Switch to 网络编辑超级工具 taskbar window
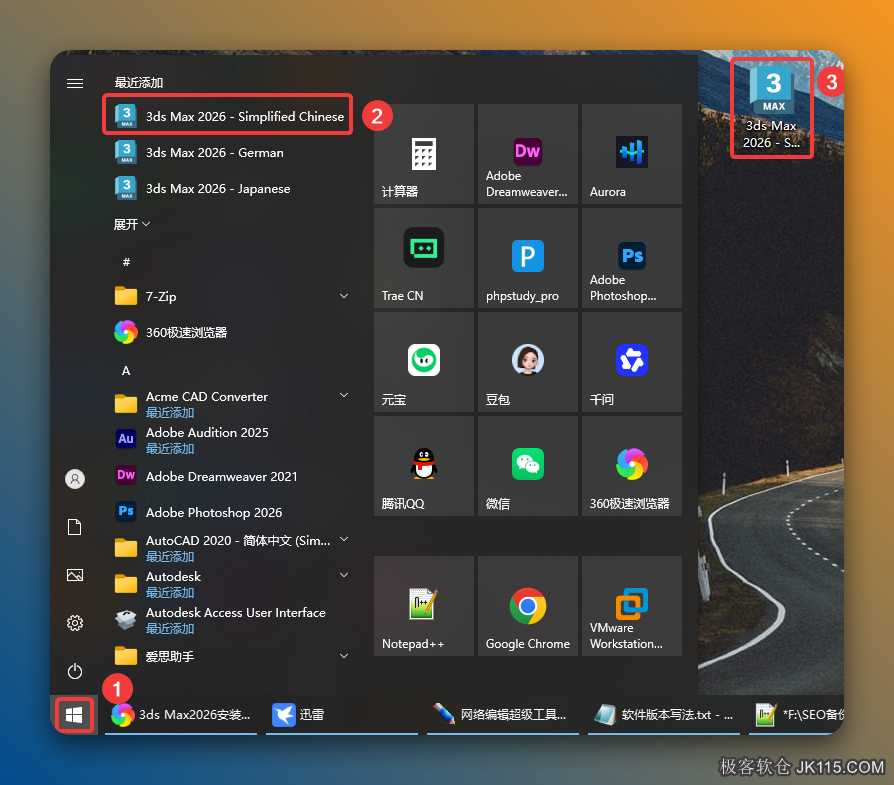 pyautogui.click(x=503, y=714)
